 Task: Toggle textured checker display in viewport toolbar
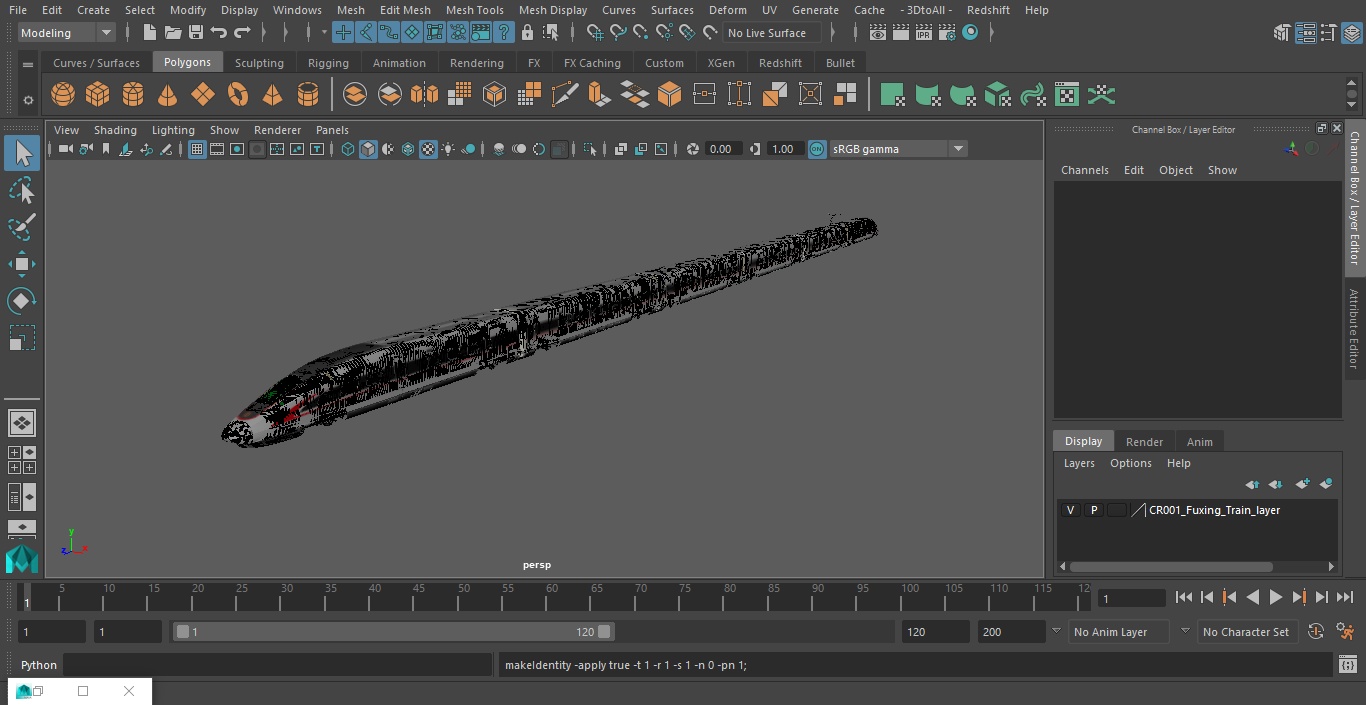coord(428,149)
